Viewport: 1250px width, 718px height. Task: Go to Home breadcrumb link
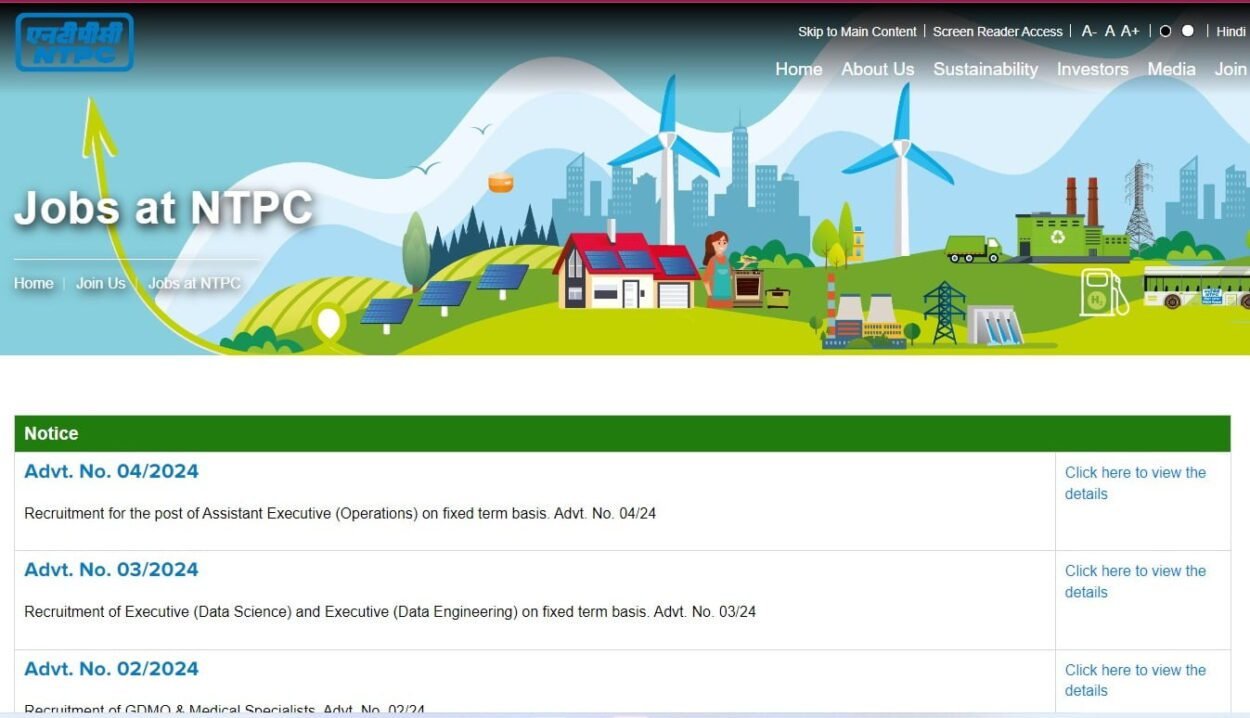[34, 283]
